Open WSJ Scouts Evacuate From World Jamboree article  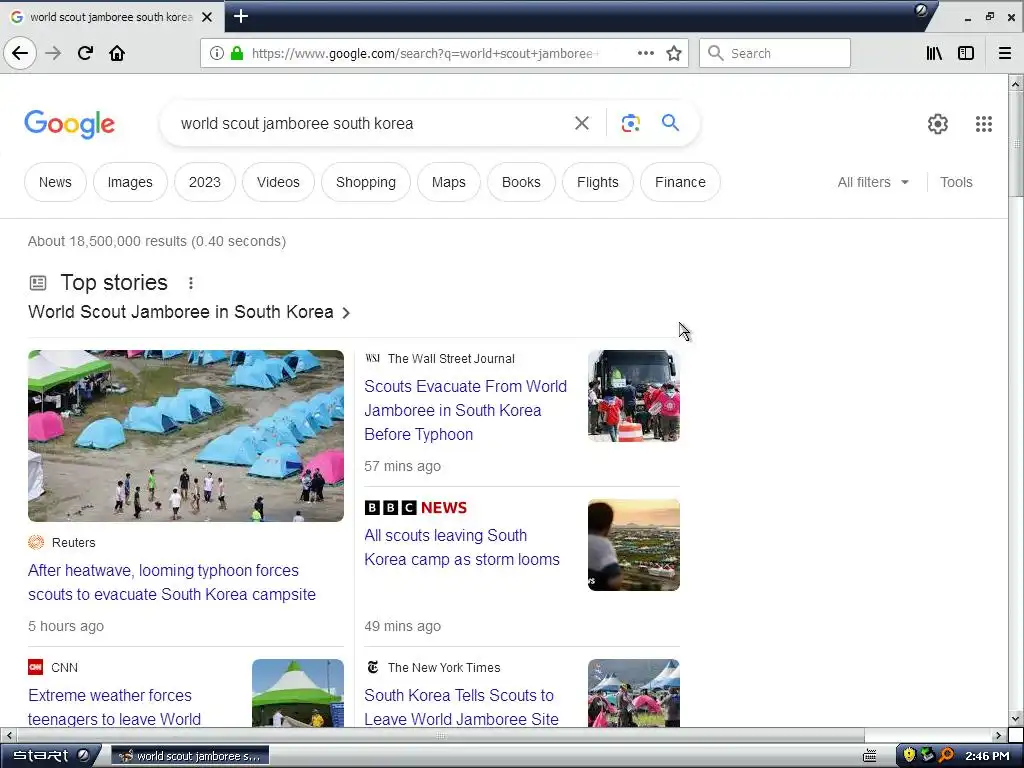pos(466,410)
